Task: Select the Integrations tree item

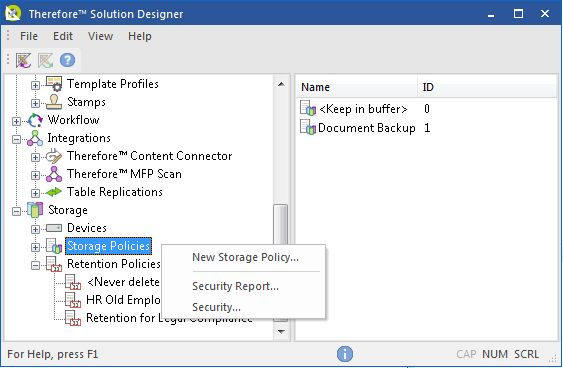Action: coord(79,138)
